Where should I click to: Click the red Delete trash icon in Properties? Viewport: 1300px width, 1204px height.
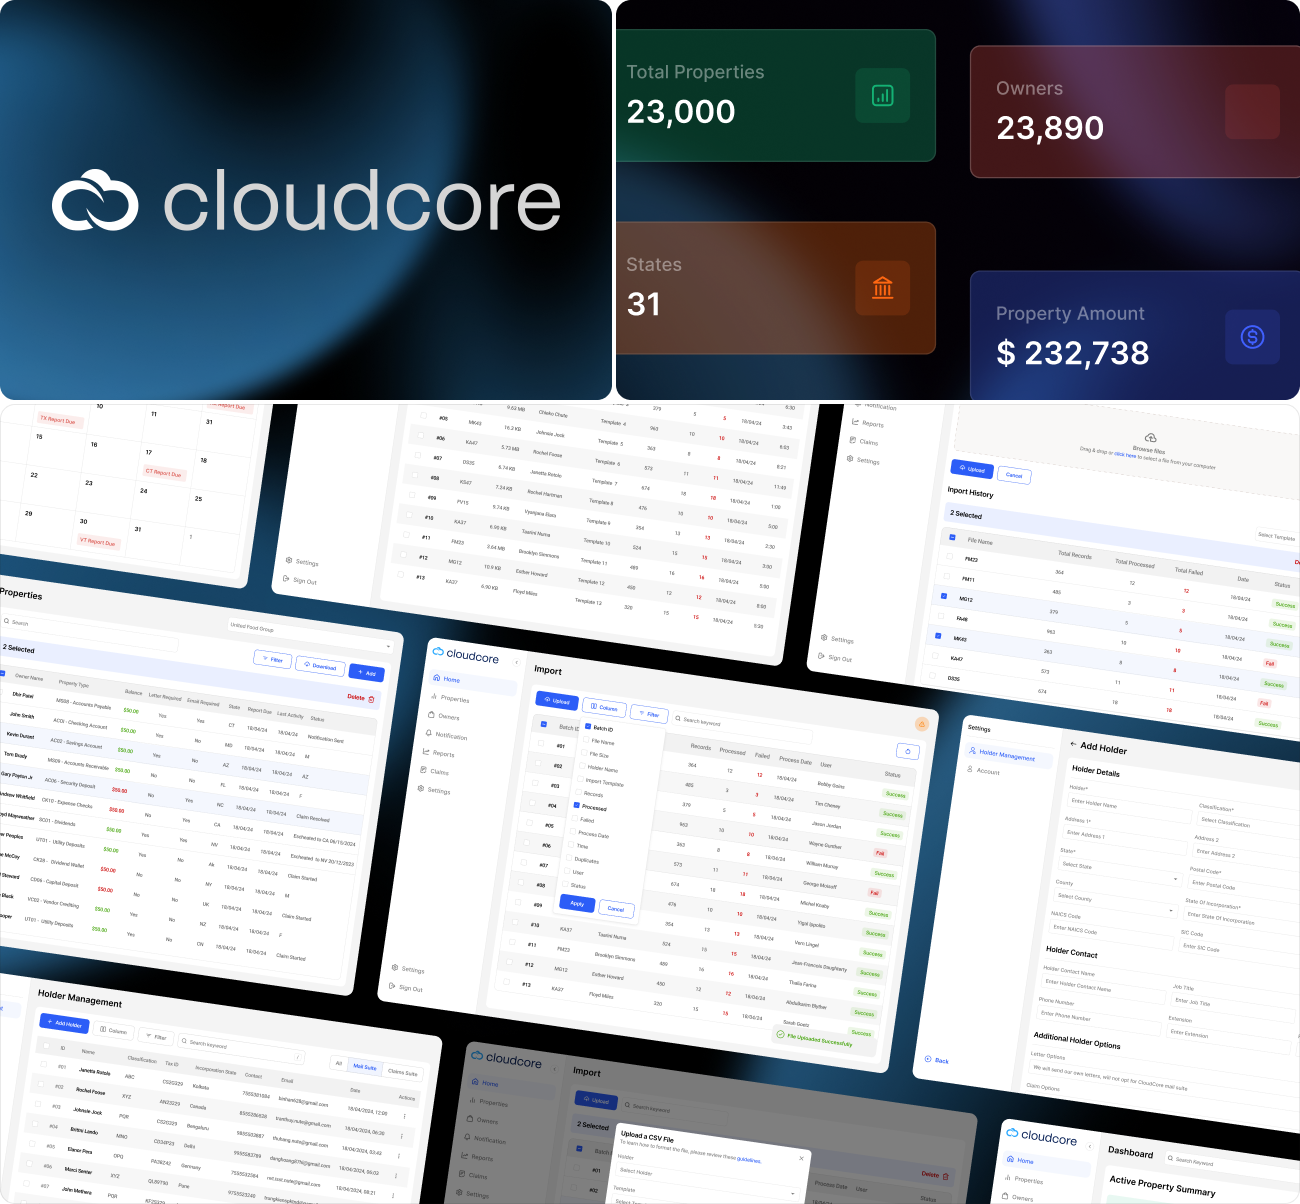(x=372, y=699)
